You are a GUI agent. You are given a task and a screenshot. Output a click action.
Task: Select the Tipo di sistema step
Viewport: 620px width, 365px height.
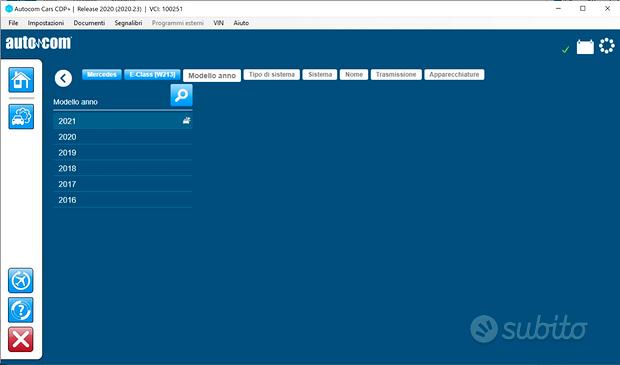point(272,74)
